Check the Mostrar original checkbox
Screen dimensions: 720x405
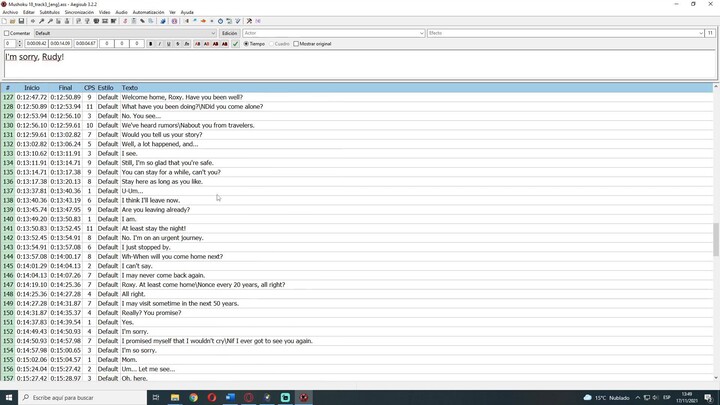(x=297, y=44)
